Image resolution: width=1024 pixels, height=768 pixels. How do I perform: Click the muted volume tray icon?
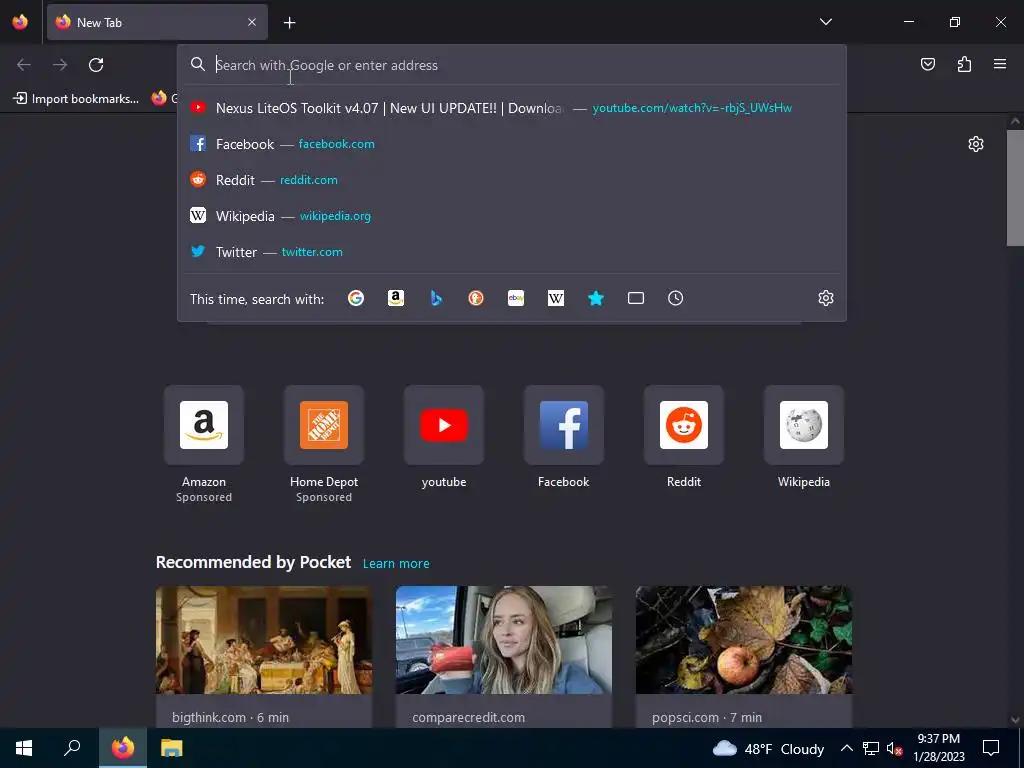(894, 748)
